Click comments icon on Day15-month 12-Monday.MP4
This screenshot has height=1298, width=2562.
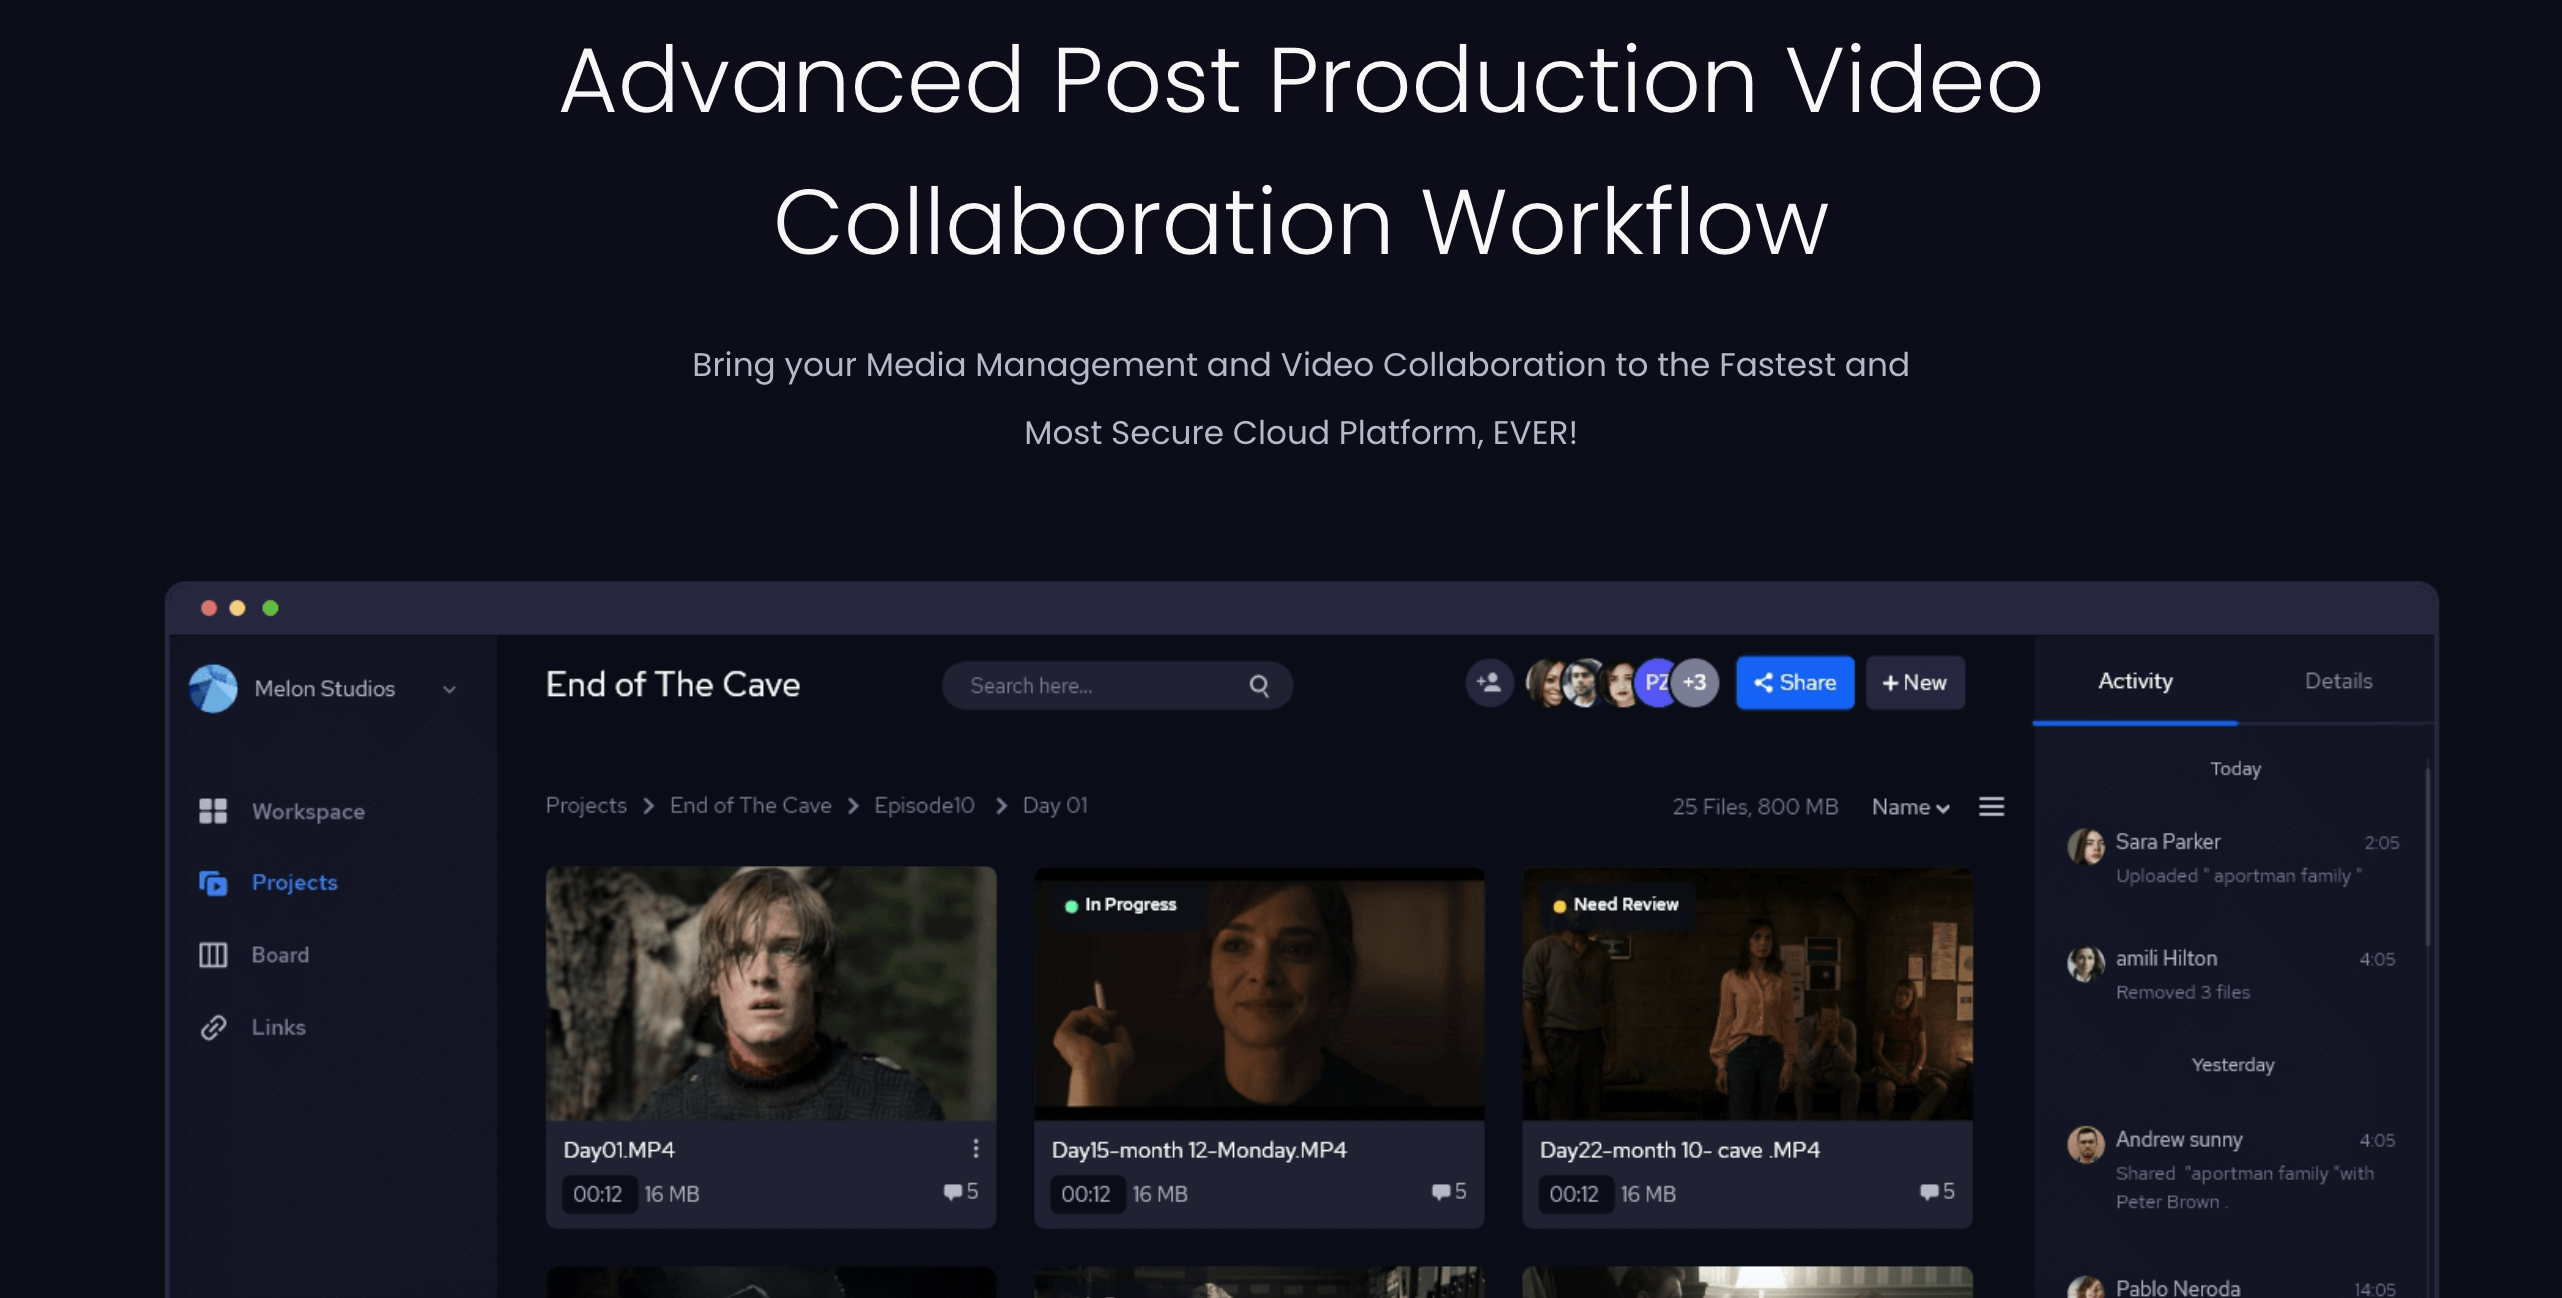coord(1440,1191)
